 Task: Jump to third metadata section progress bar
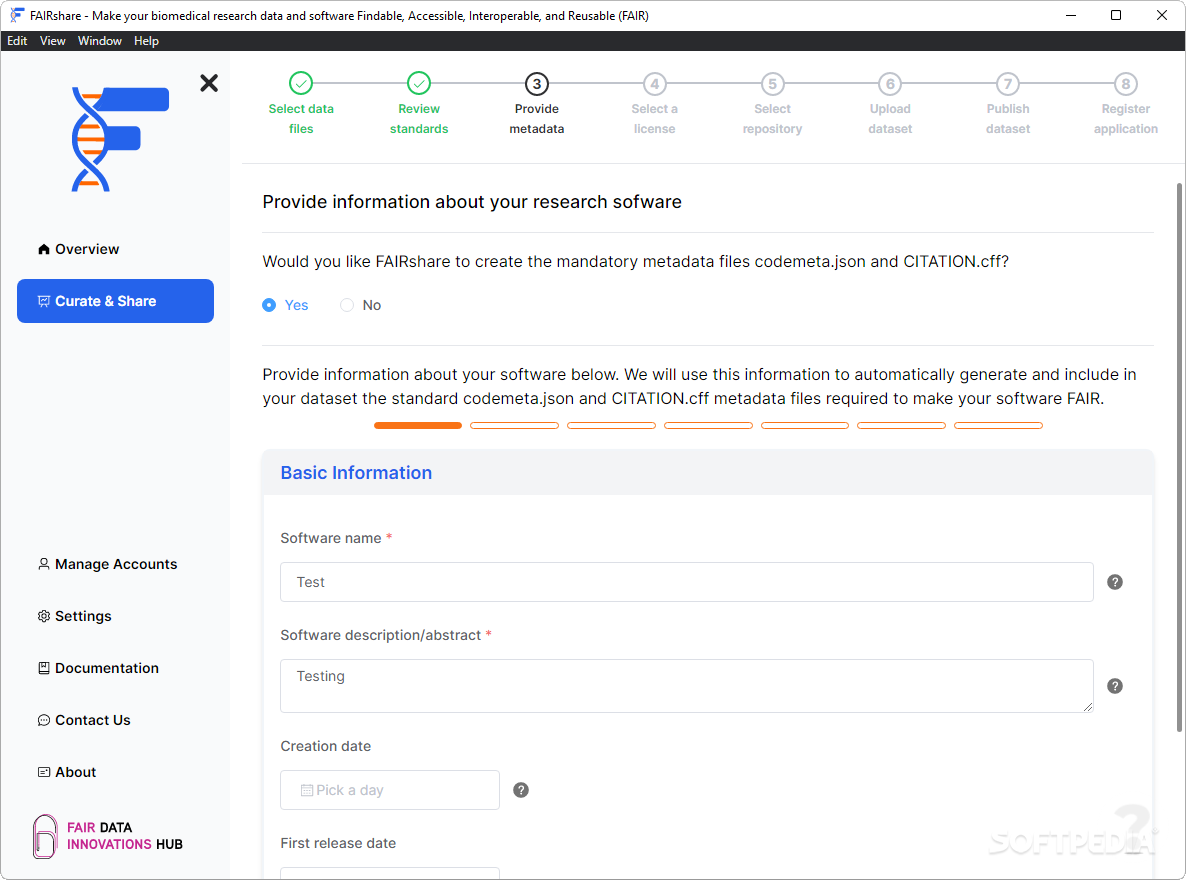(611, 425)
